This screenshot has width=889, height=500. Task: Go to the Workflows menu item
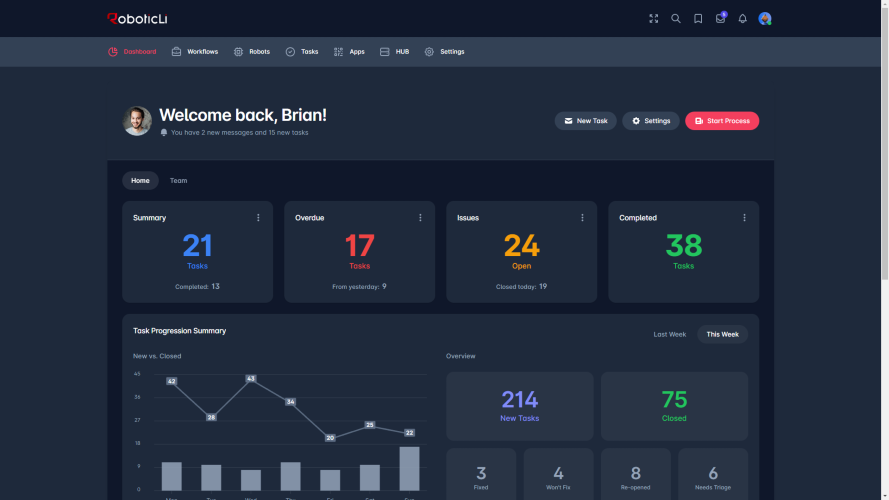[x=194, y=52]
